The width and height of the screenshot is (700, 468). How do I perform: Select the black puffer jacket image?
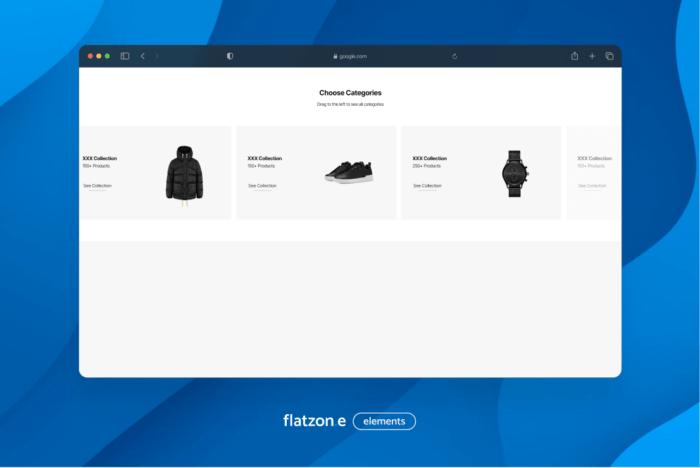click(184, 172)
